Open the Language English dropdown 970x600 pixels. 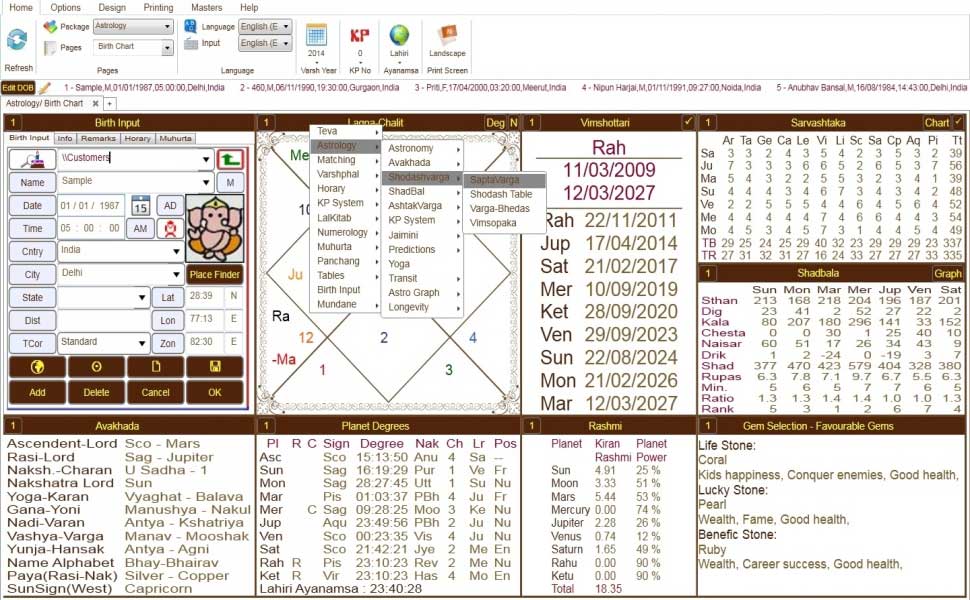(285, 27)
